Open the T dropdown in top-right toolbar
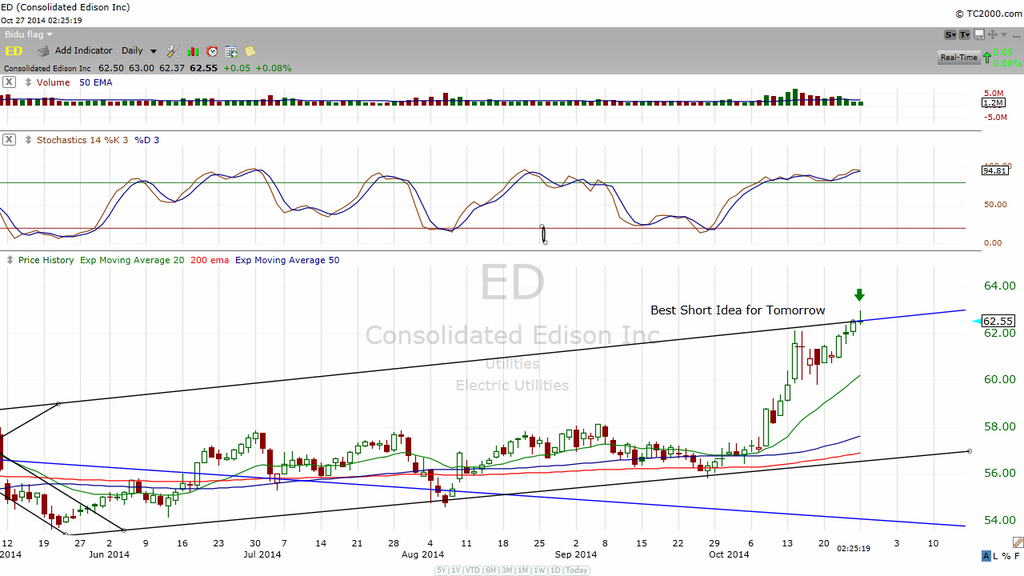 coord(964,35)
